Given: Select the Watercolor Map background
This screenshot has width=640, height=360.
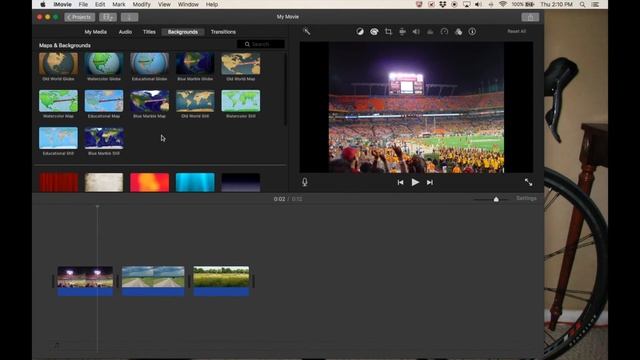Looking at the screenshot, I should tap(58, 101).
